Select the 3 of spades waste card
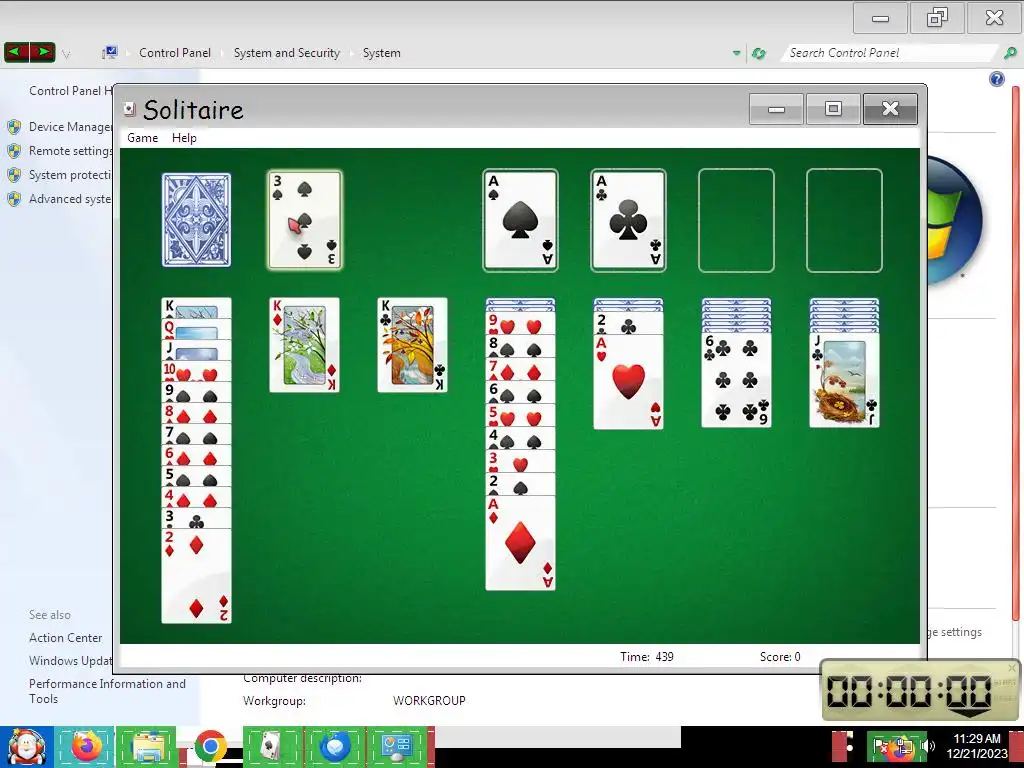 (304, 219)
